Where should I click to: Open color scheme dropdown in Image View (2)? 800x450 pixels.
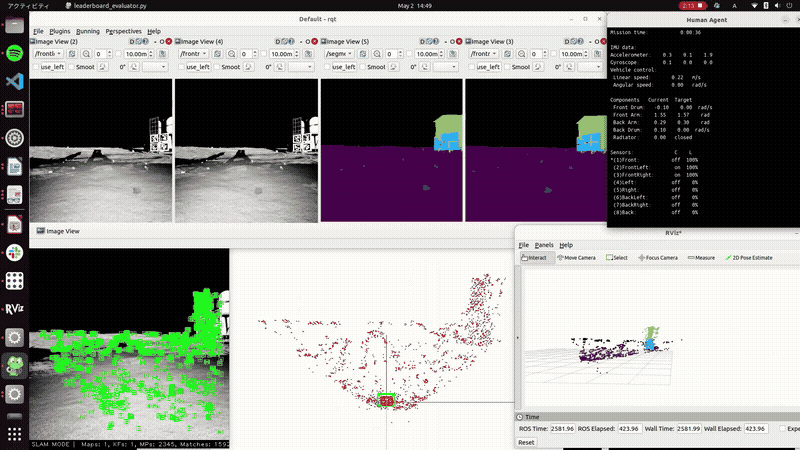(155, 67)
